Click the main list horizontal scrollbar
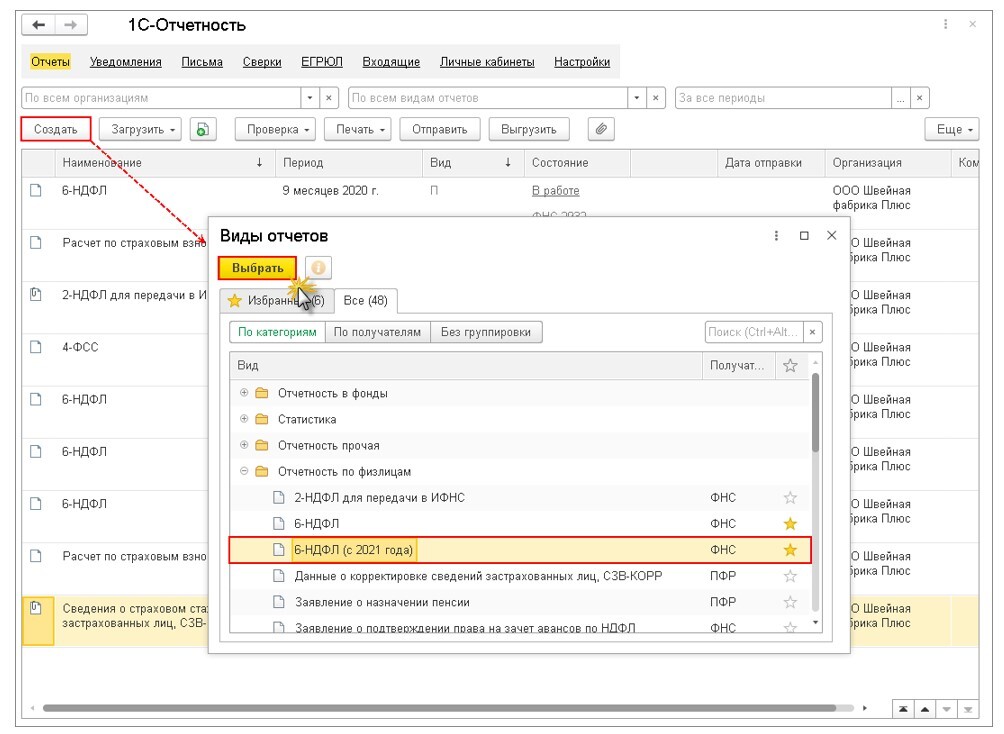 439,708
